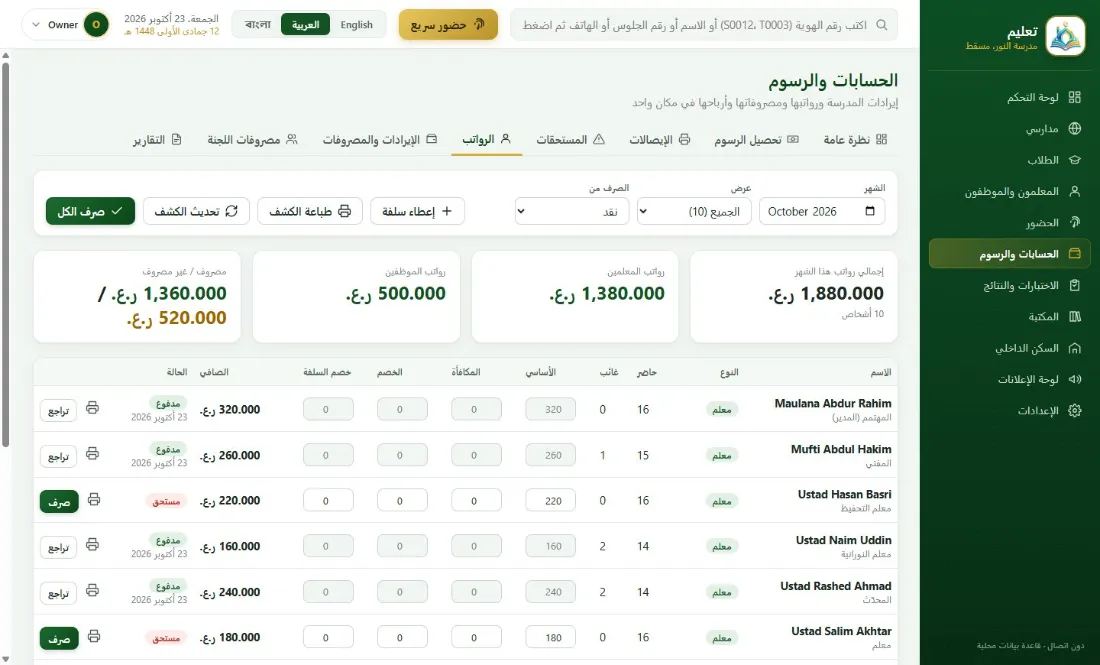Click the ID search input field
This screenshot has width=1100, height=665.
coord(704,25)
